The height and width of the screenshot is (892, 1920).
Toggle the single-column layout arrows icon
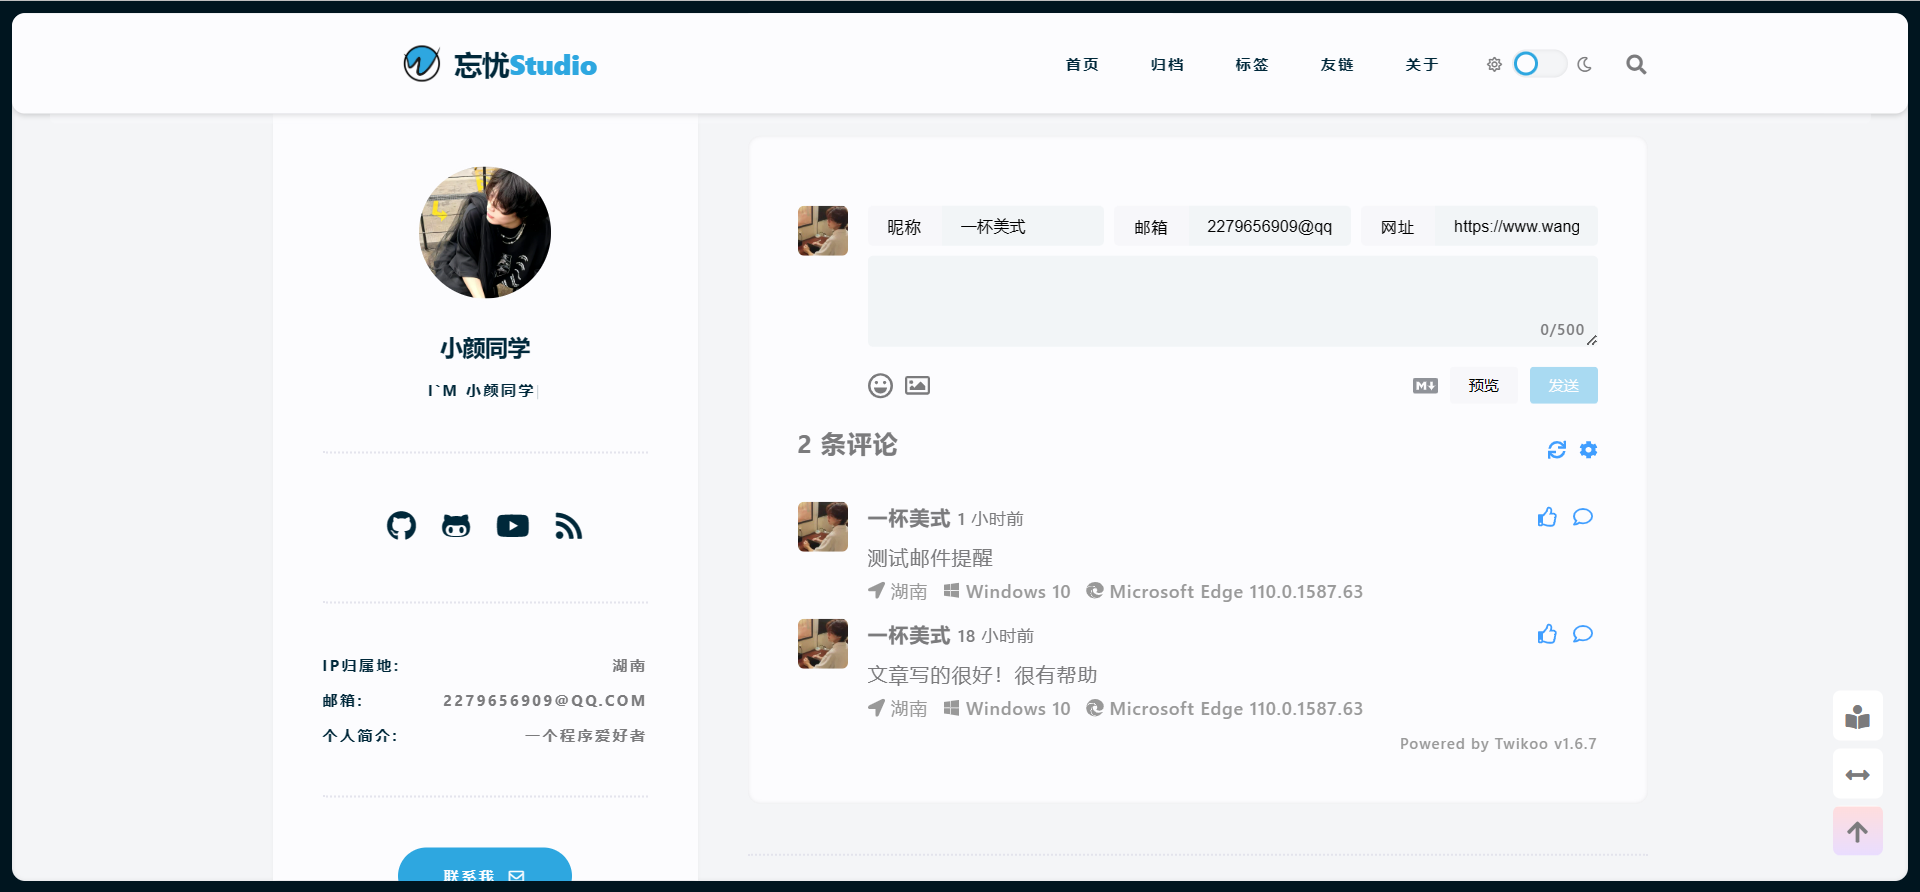1858,774
